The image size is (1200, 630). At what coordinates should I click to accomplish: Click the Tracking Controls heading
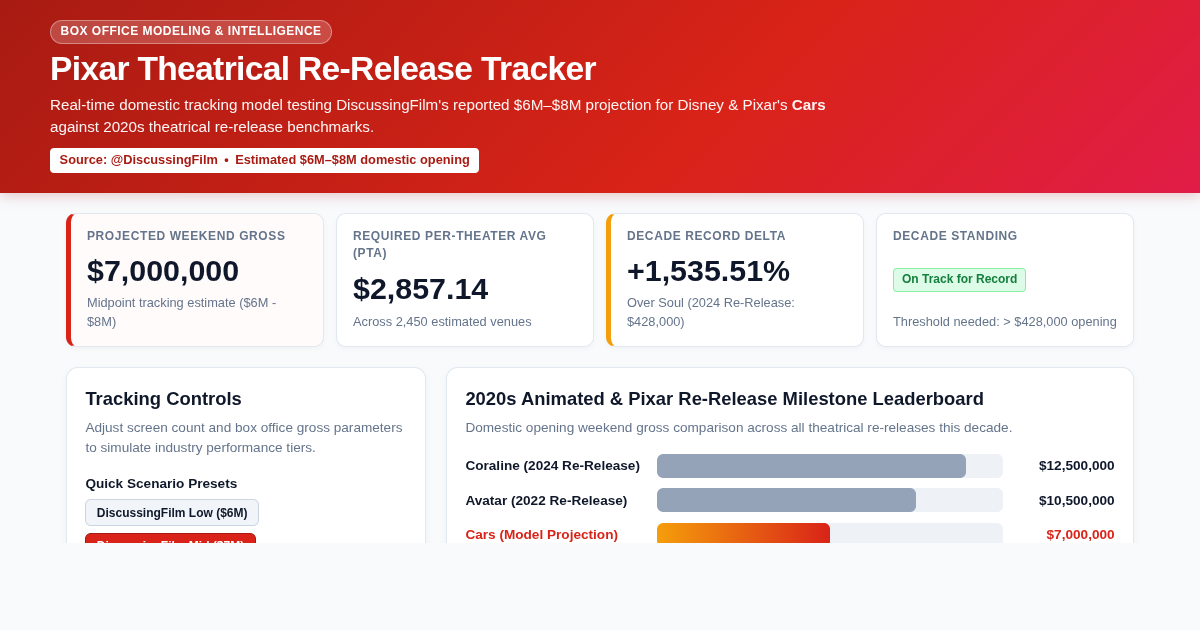(163, 399)
